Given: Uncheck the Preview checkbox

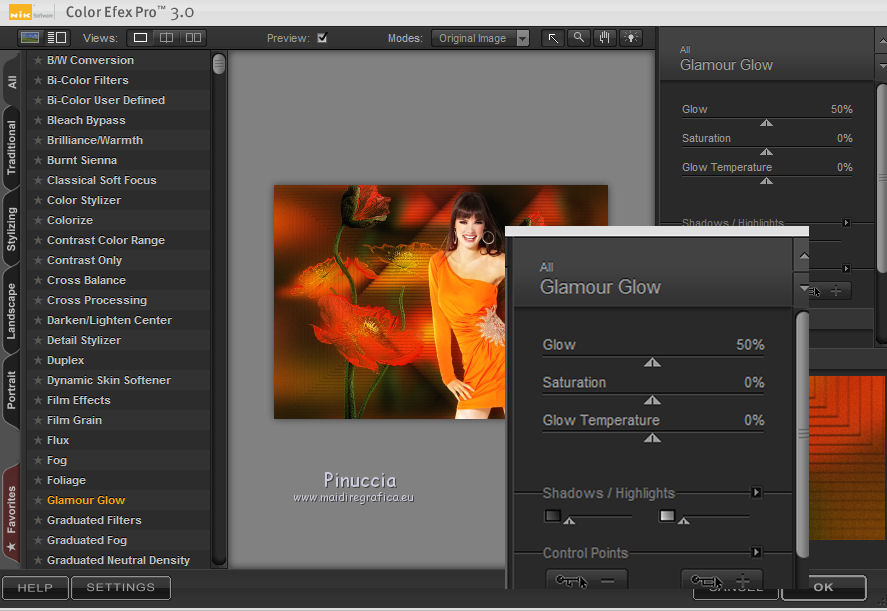Looking at the screenshot, I should (322, 38).
